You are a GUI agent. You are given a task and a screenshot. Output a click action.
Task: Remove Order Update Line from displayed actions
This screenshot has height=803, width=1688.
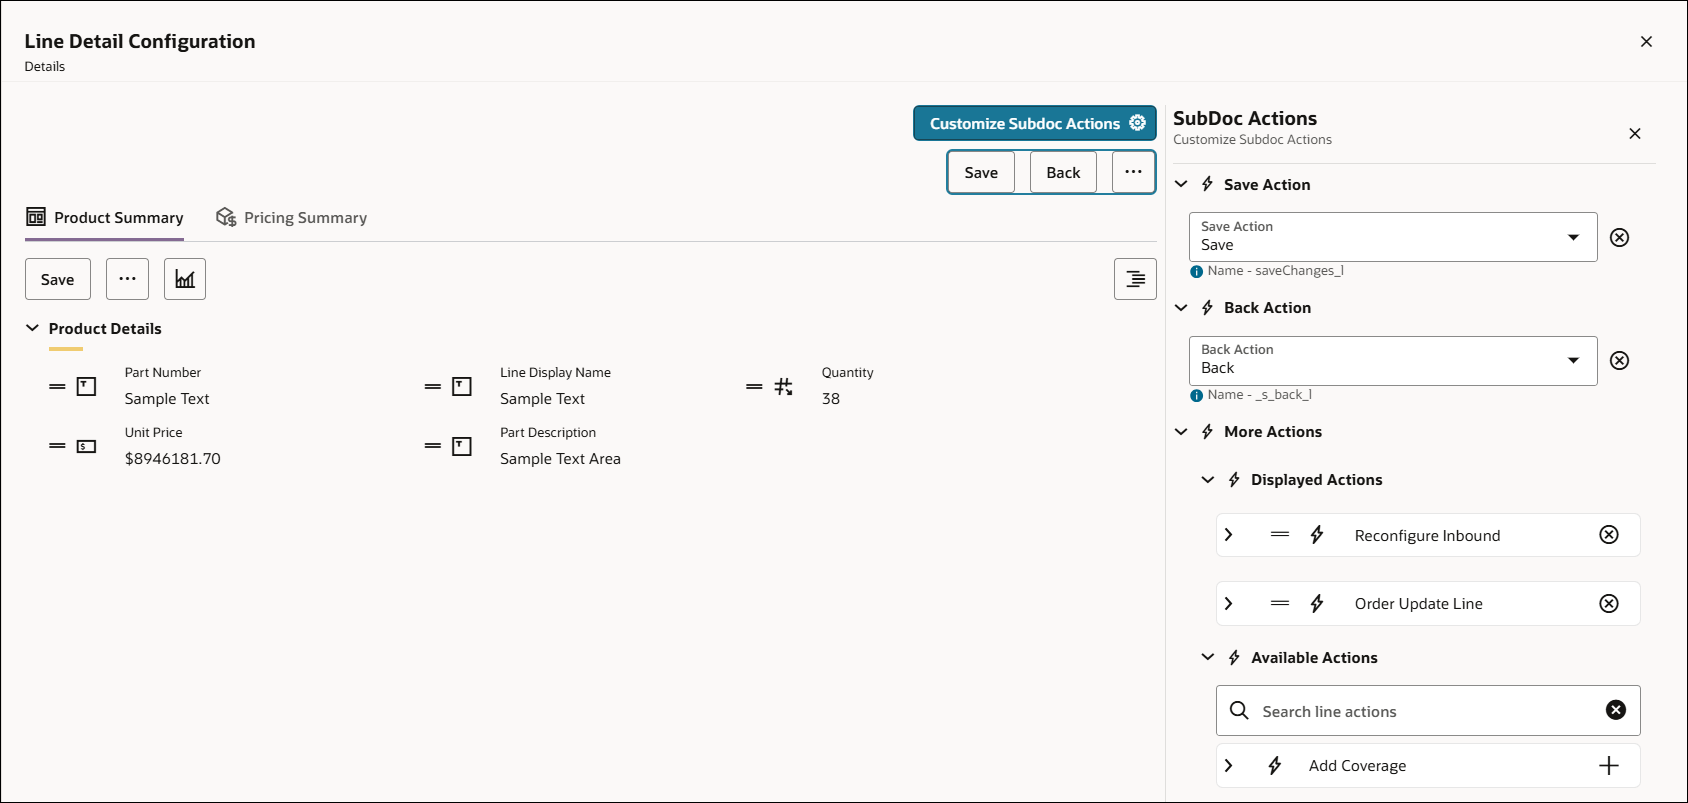tap(1609, 603)
